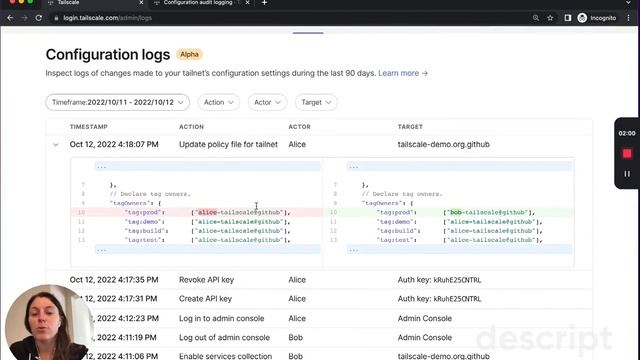This screenshot has width=640, height=360.
Task: Toggle the browser side panel icon
Action: (568, 18)
